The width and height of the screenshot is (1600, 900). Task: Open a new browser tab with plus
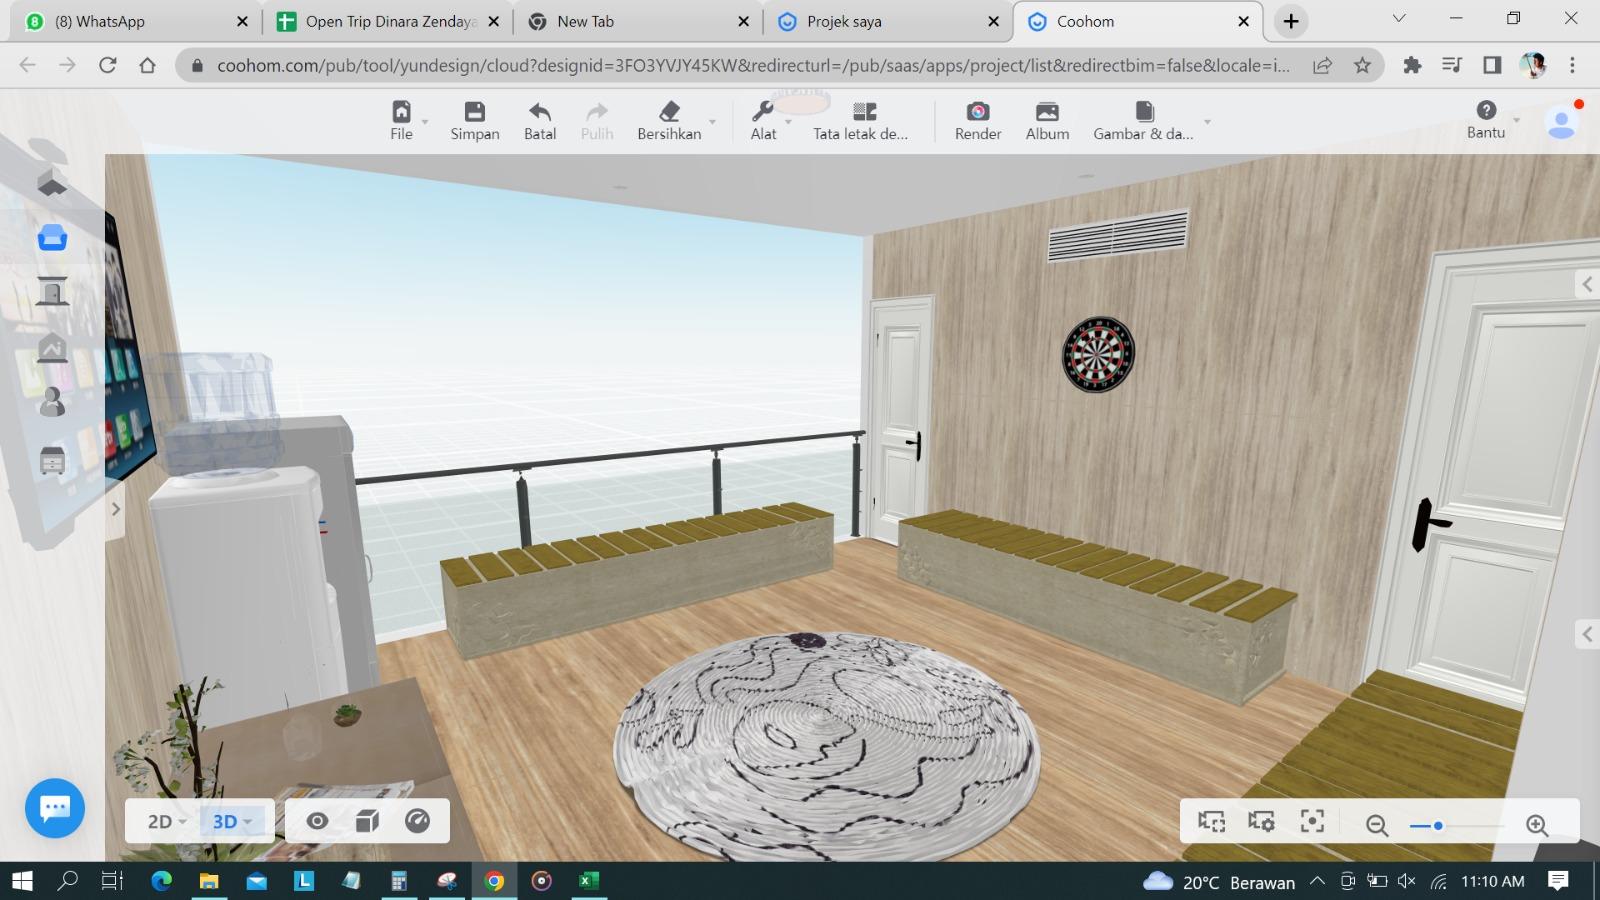[x=1291, y=21]
